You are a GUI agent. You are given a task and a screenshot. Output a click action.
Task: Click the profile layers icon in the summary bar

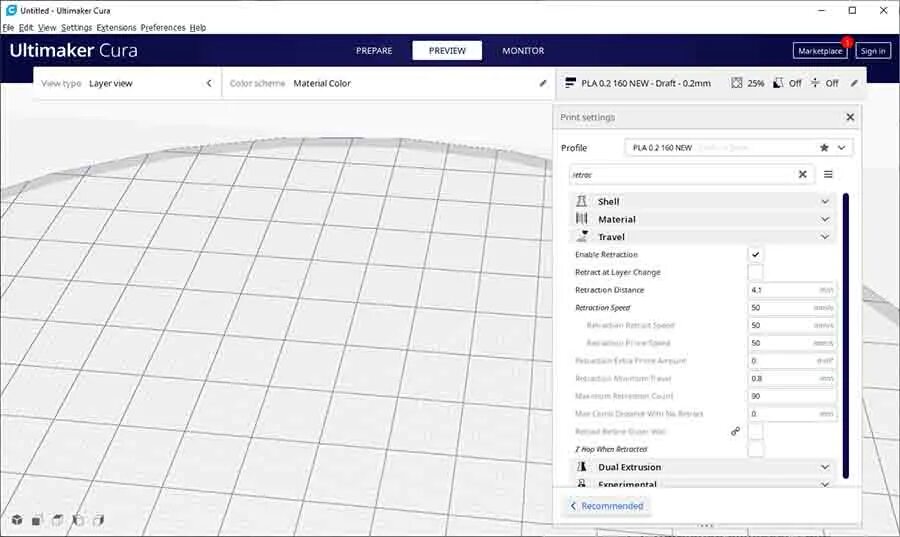570,83
